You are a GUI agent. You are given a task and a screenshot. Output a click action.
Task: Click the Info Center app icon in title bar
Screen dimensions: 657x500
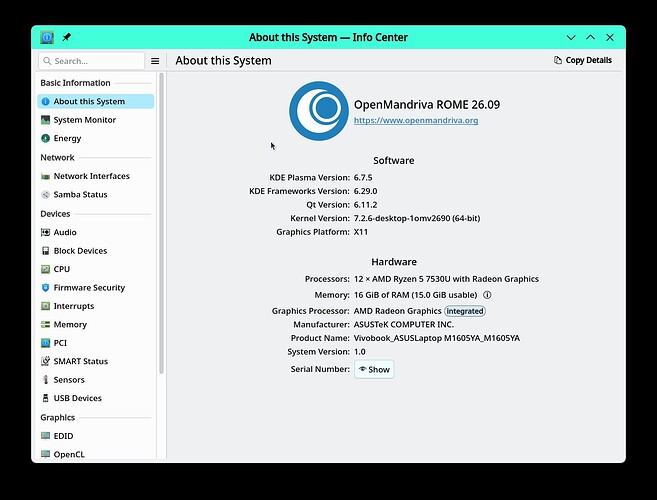pyautogui.click(x=47, y=37)
